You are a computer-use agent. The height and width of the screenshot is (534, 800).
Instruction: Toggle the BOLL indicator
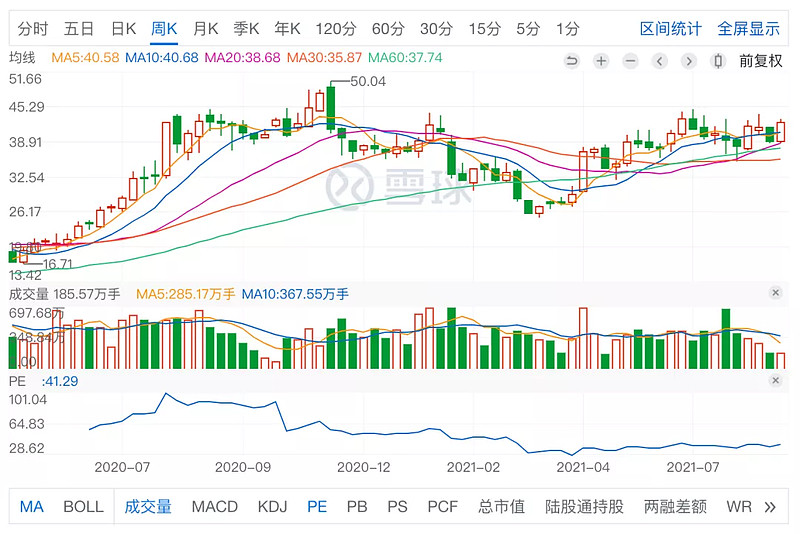coord(83,506)
